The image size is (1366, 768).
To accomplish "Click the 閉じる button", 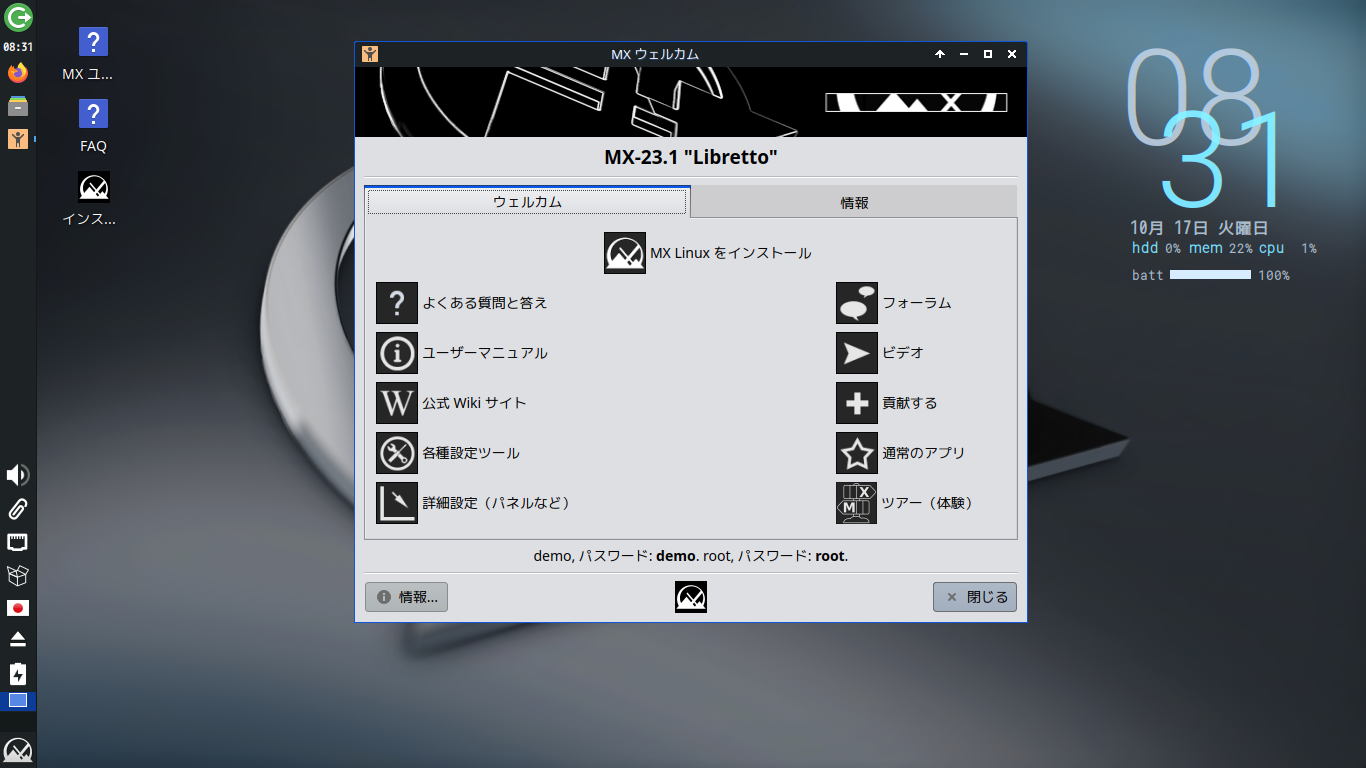I will click(975, 597).
